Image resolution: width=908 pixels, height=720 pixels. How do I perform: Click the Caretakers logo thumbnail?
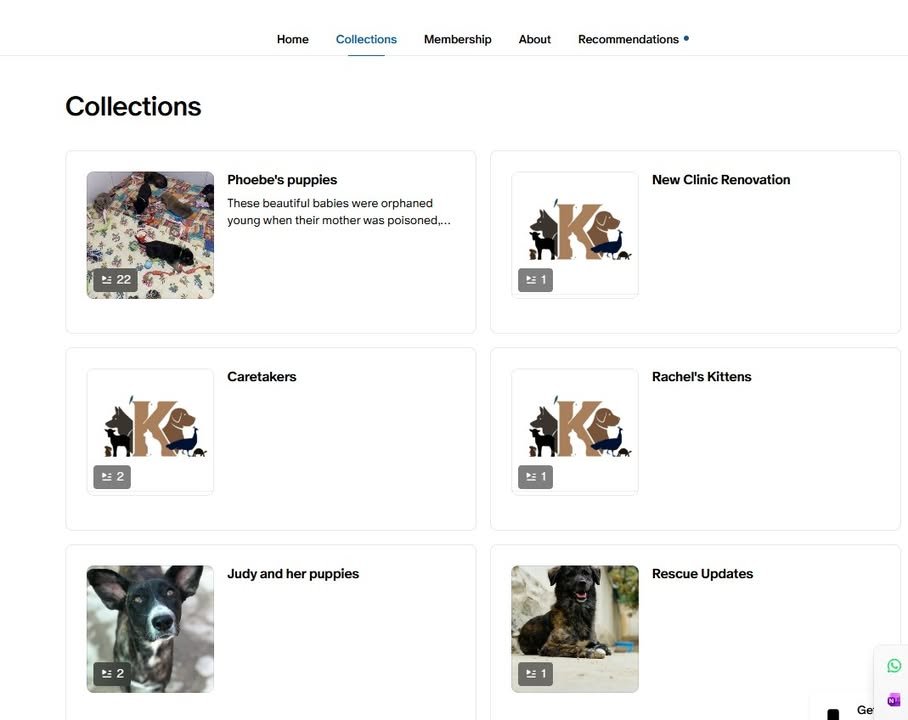click(150, 432)
